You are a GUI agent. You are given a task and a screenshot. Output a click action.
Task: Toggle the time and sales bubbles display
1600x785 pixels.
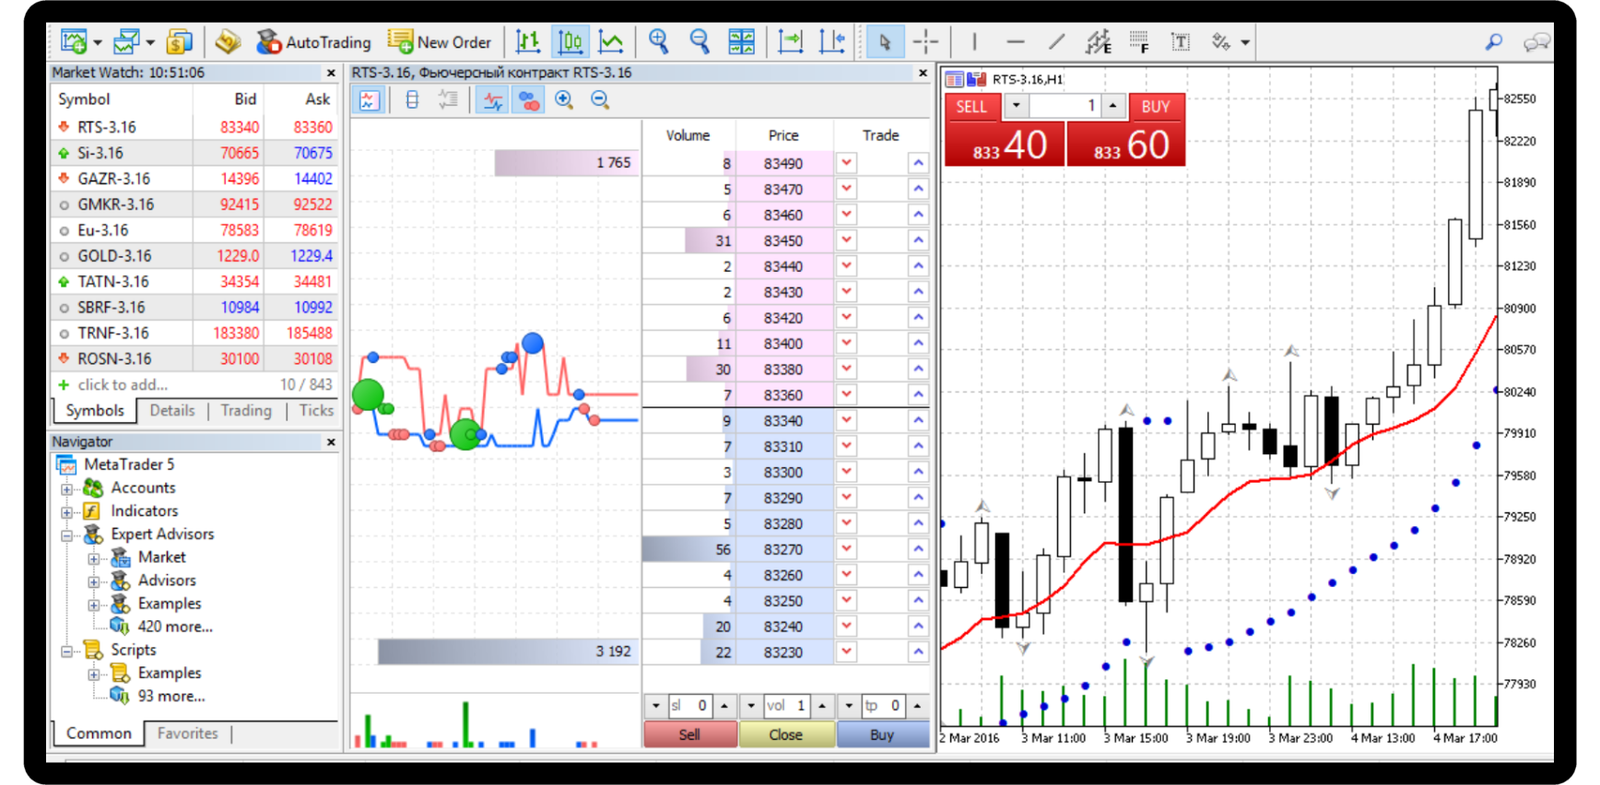click(x=529, y=100)
